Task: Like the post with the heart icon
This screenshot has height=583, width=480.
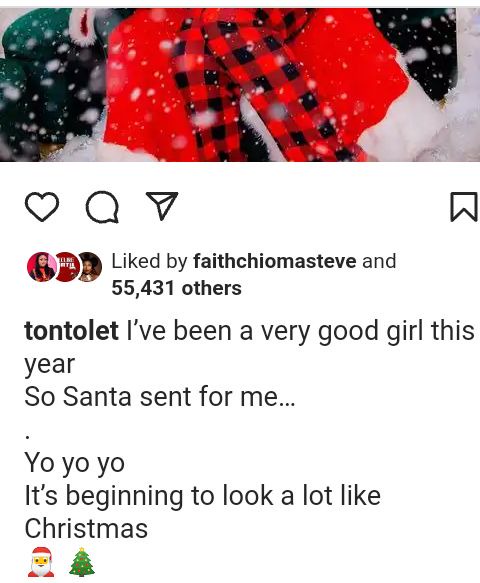Action: (x=42, y=207)
